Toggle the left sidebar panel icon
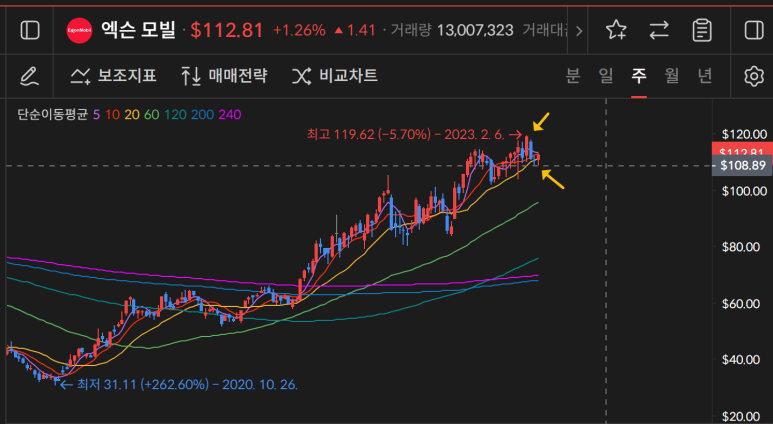773x424 pixels. [30, 31]
